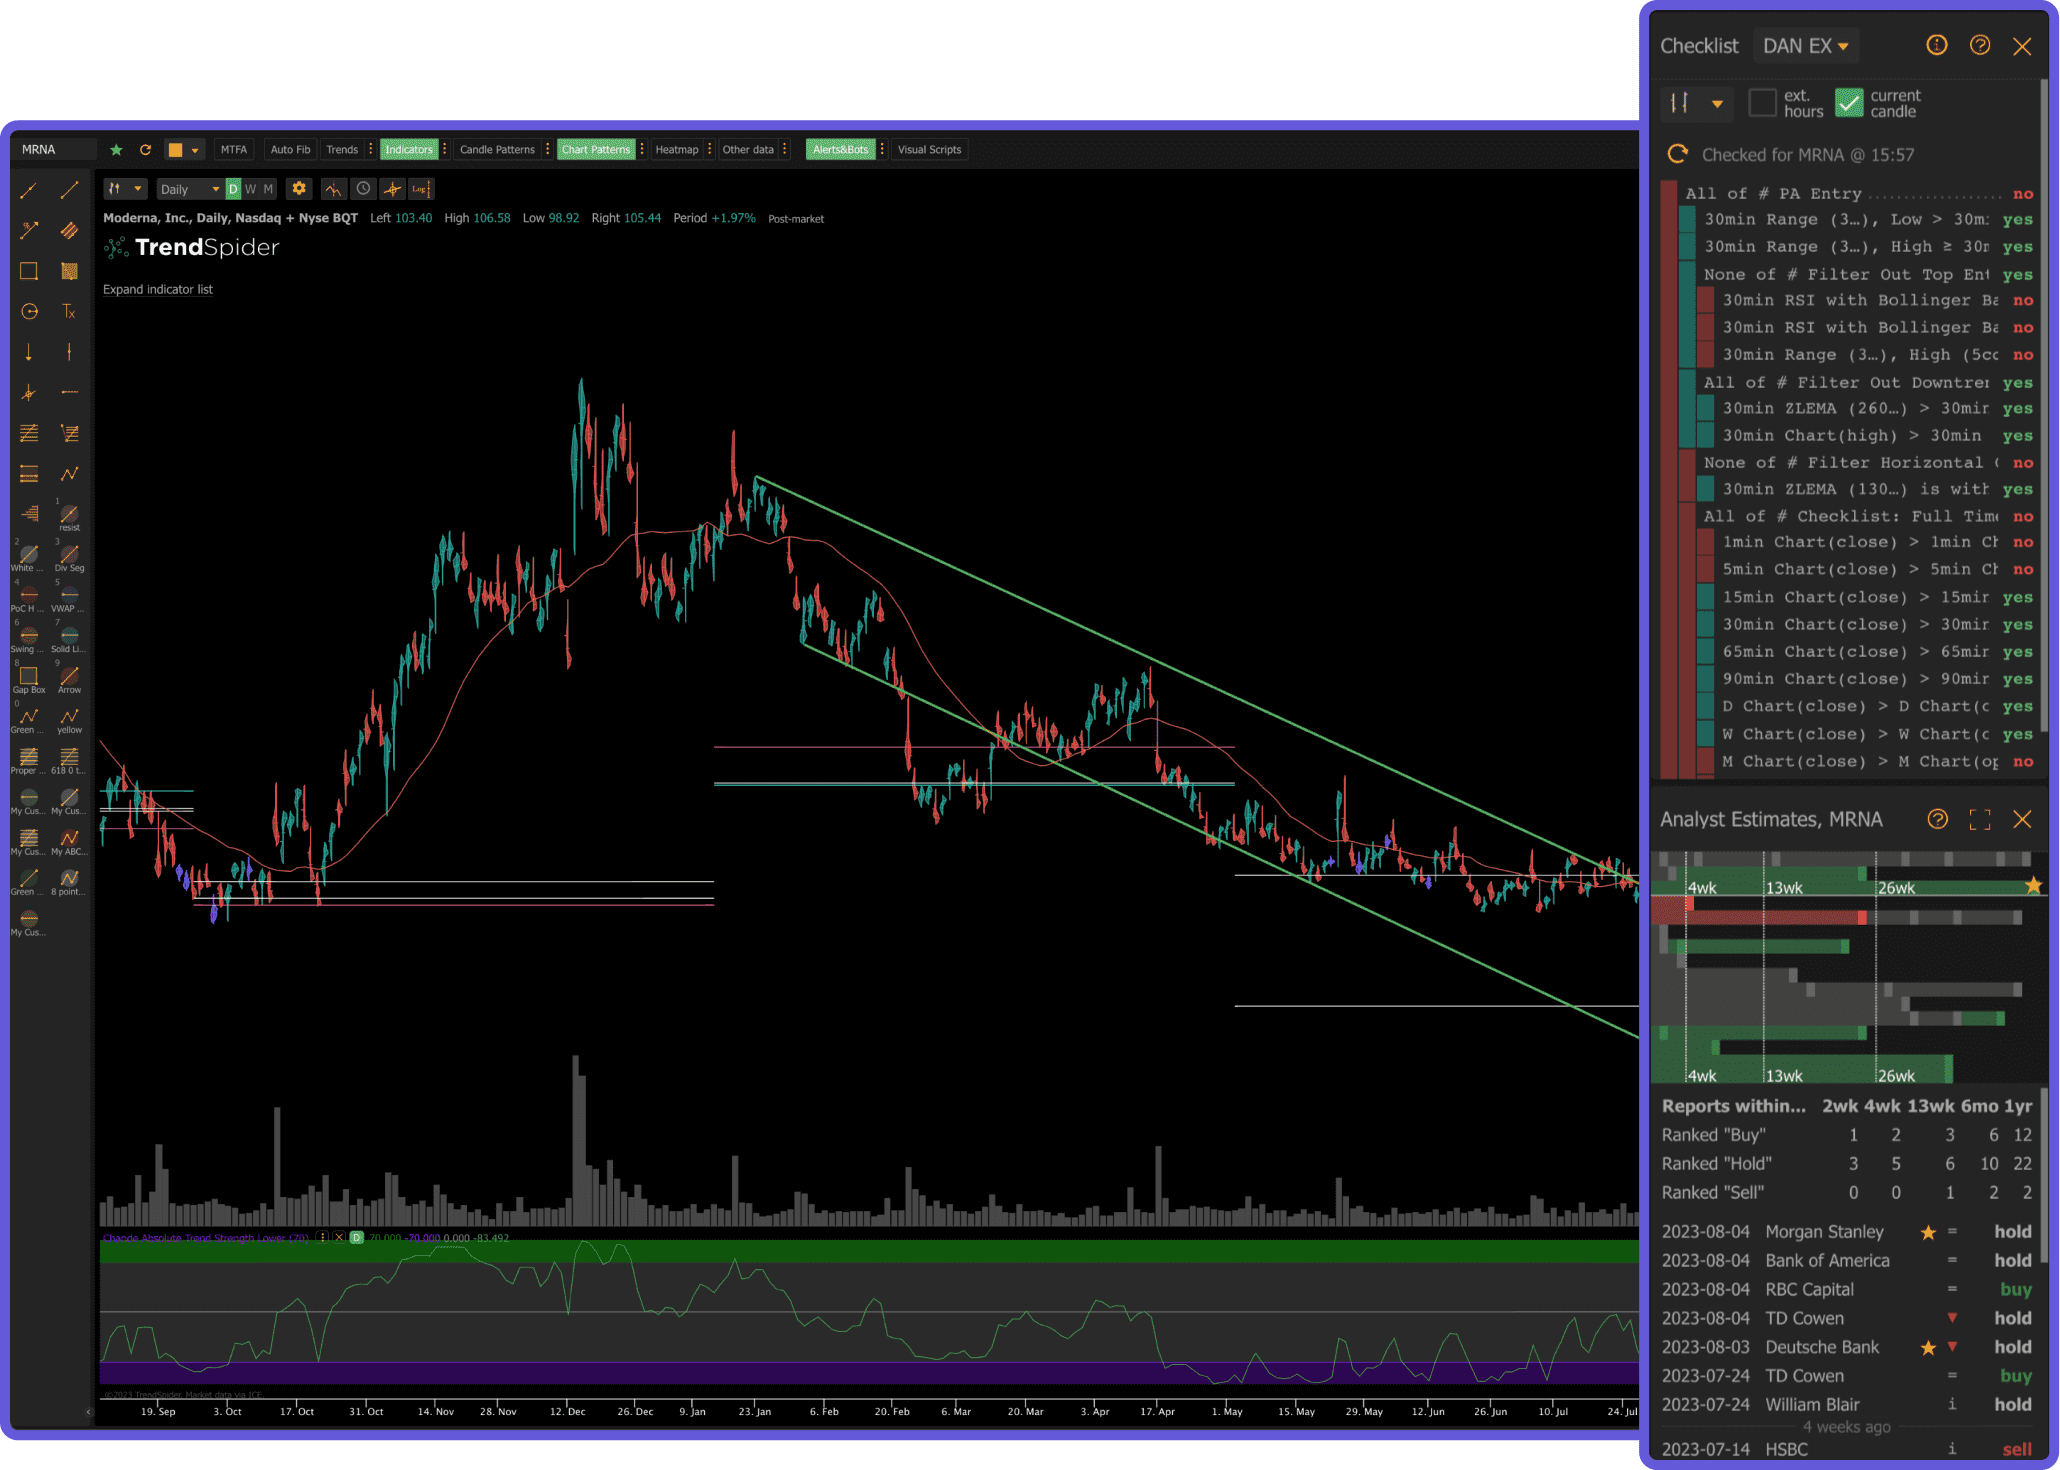
Task: Click Expand indicator list link
Action: [x=158, y=290]
